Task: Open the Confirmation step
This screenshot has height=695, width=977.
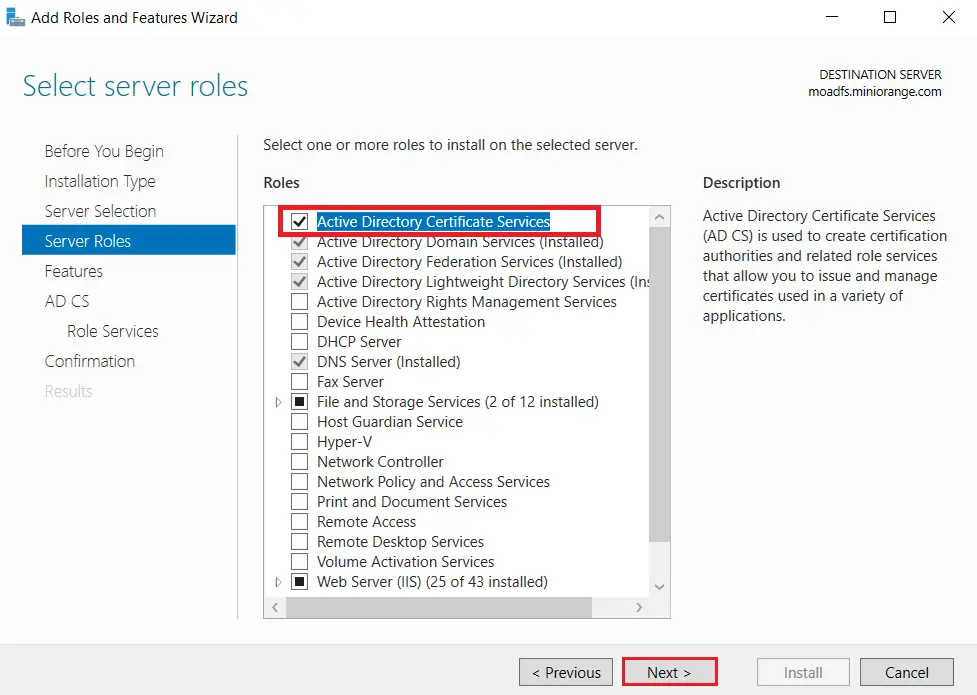Action: point(90,361)
